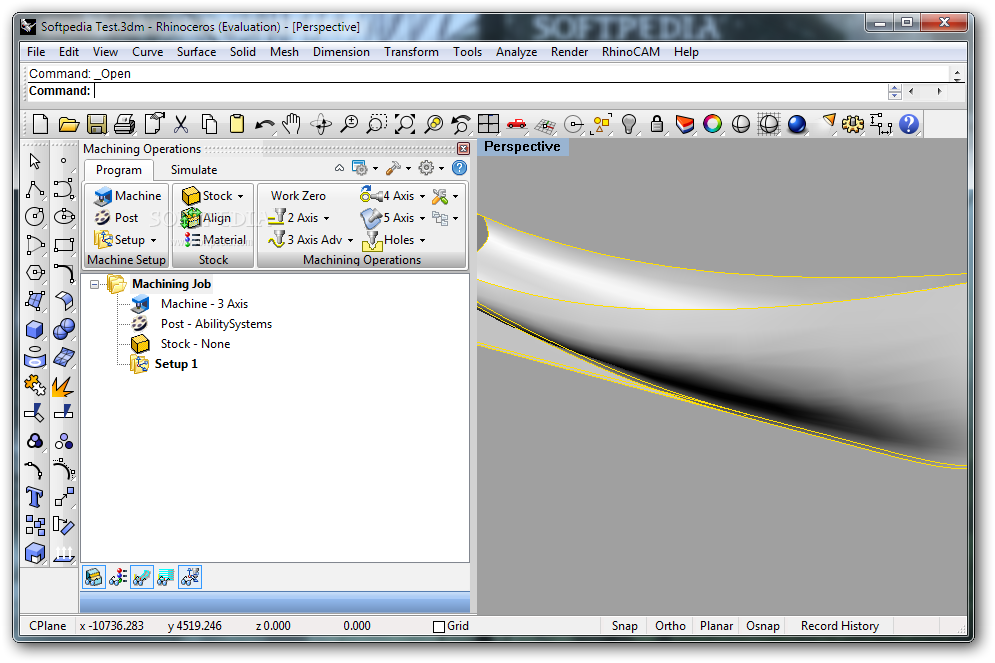
Task: Select the Text T tool
Action: coord(35,497)
